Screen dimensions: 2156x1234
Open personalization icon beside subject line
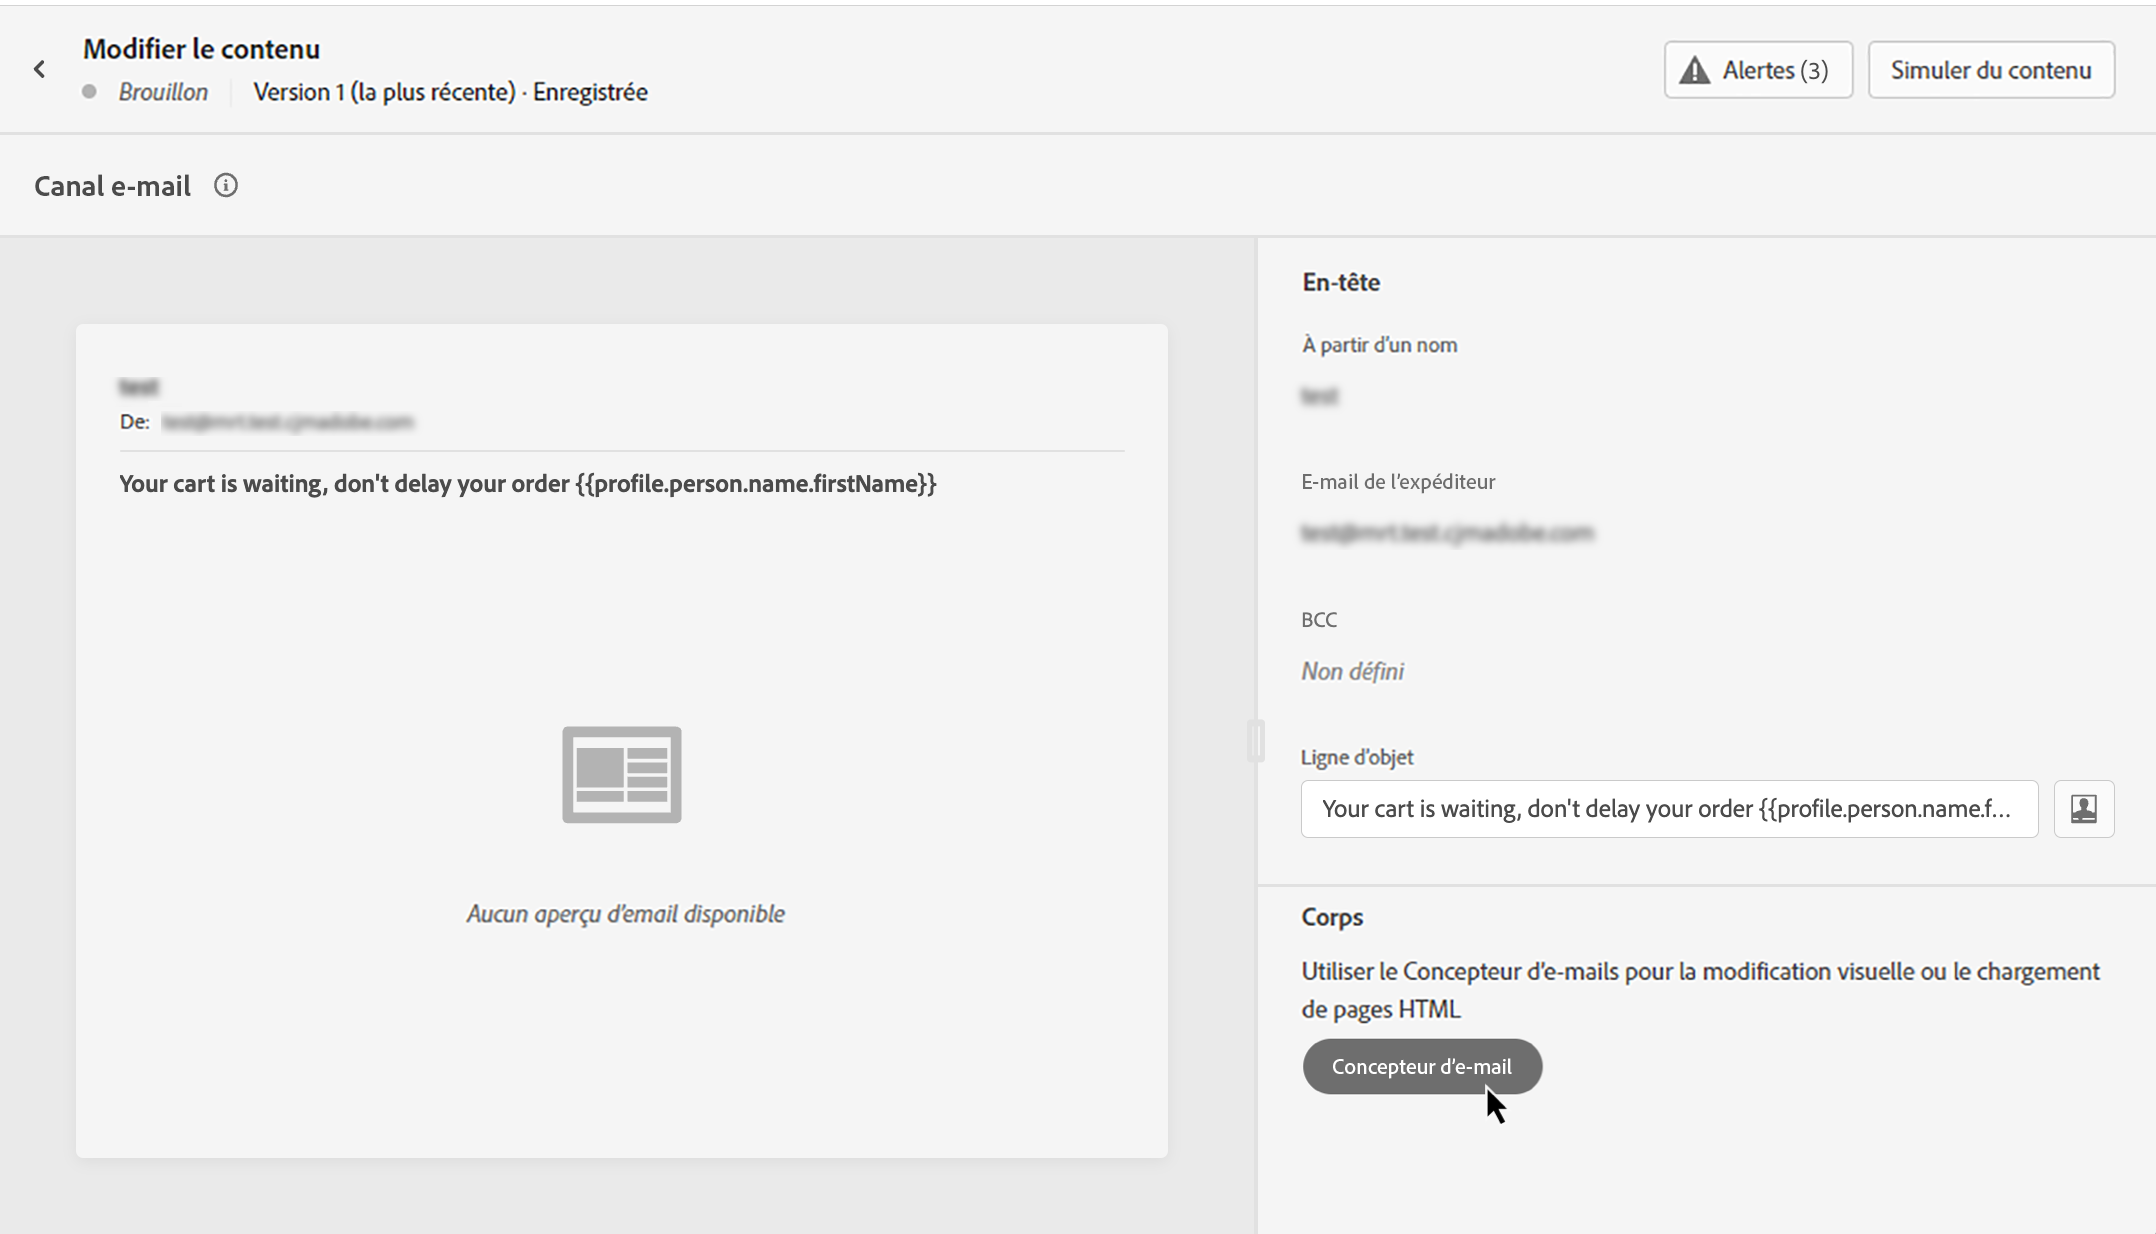coord(2083,809)
